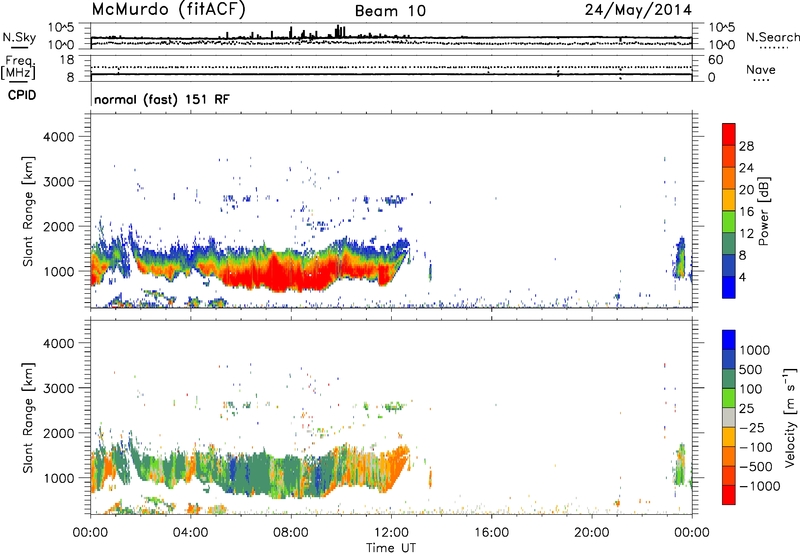Click the Beam 10 label

(x=390, y=11)
